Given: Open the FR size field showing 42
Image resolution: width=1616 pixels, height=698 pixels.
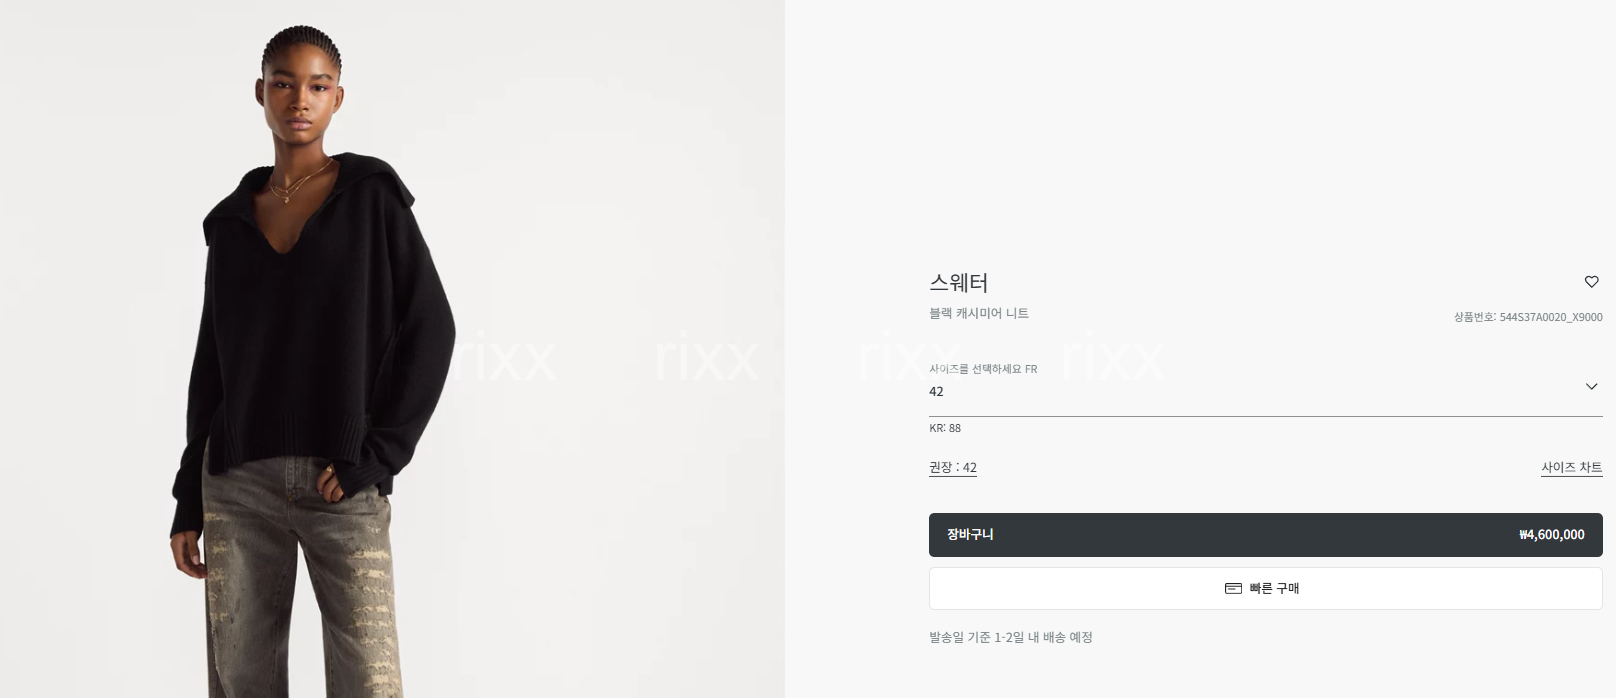Looking at the screenshot, I should point(1265,385).
